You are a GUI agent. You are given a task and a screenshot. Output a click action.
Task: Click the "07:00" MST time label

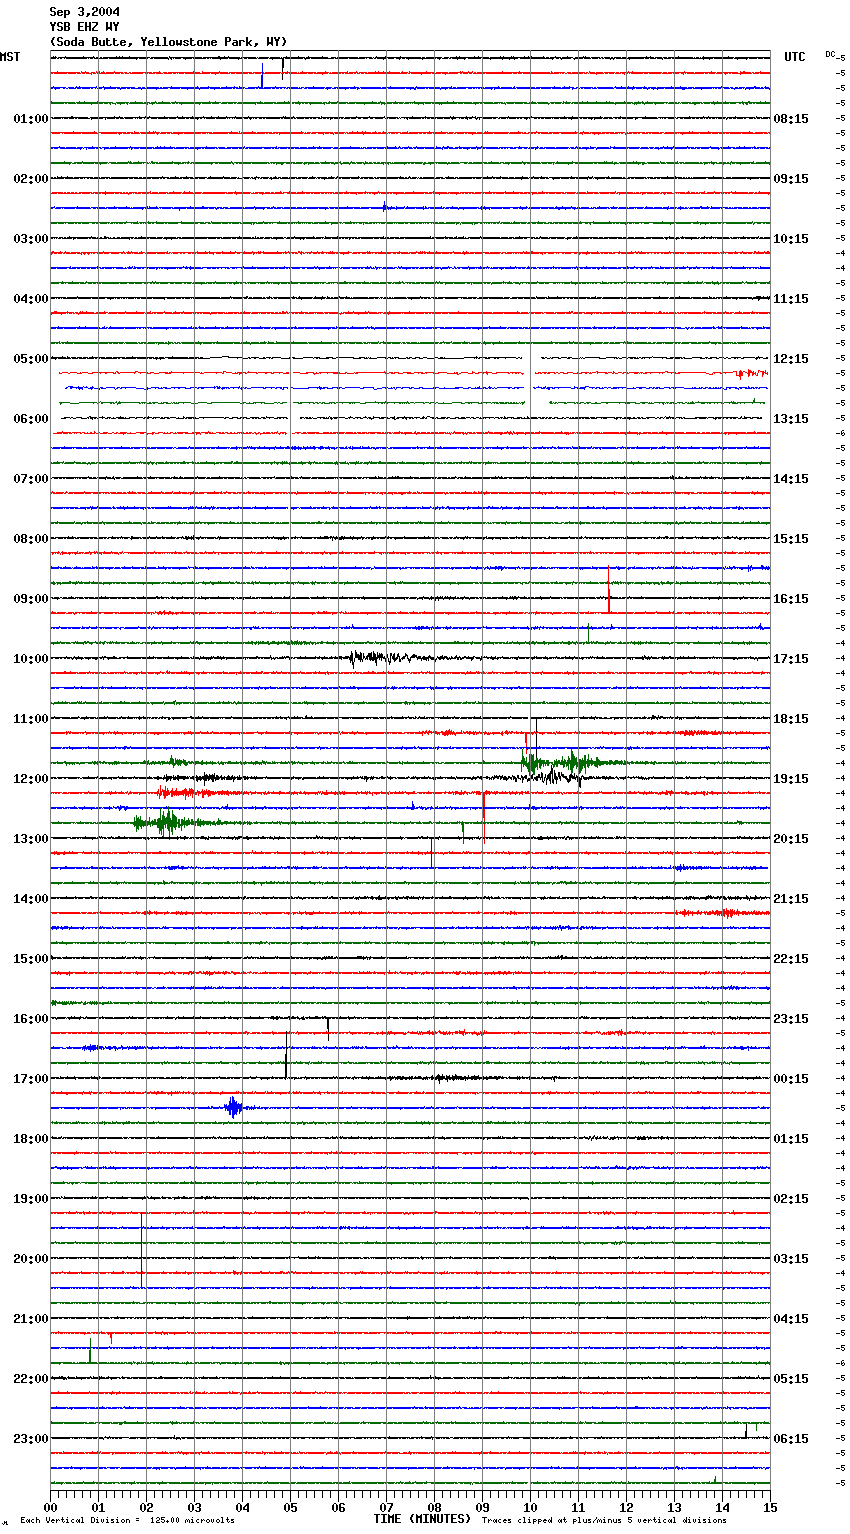tap(31, 479)
